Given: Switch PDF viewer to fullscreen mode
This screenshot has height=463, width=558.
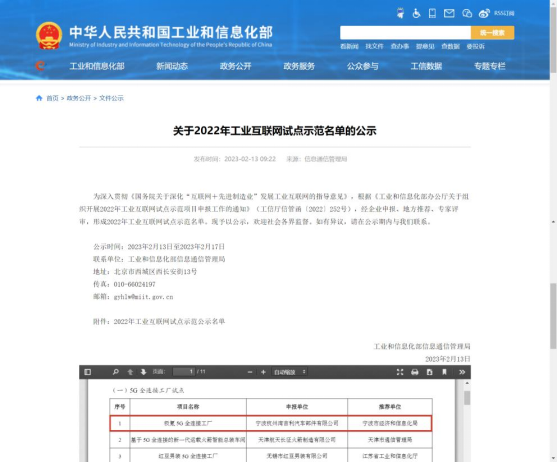Looking at the screenshot, I should (400, 372).
